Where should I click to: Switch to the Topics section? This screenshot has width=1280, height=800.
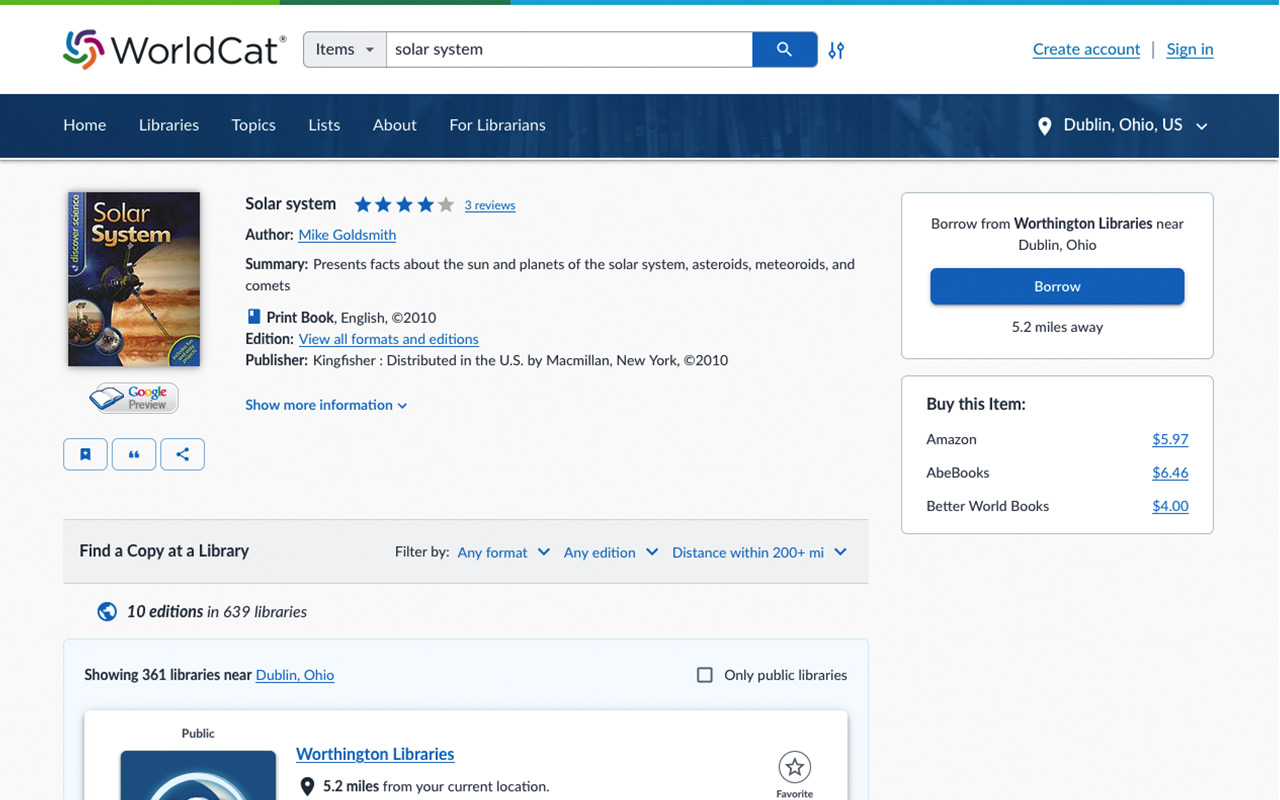(253, 125)
